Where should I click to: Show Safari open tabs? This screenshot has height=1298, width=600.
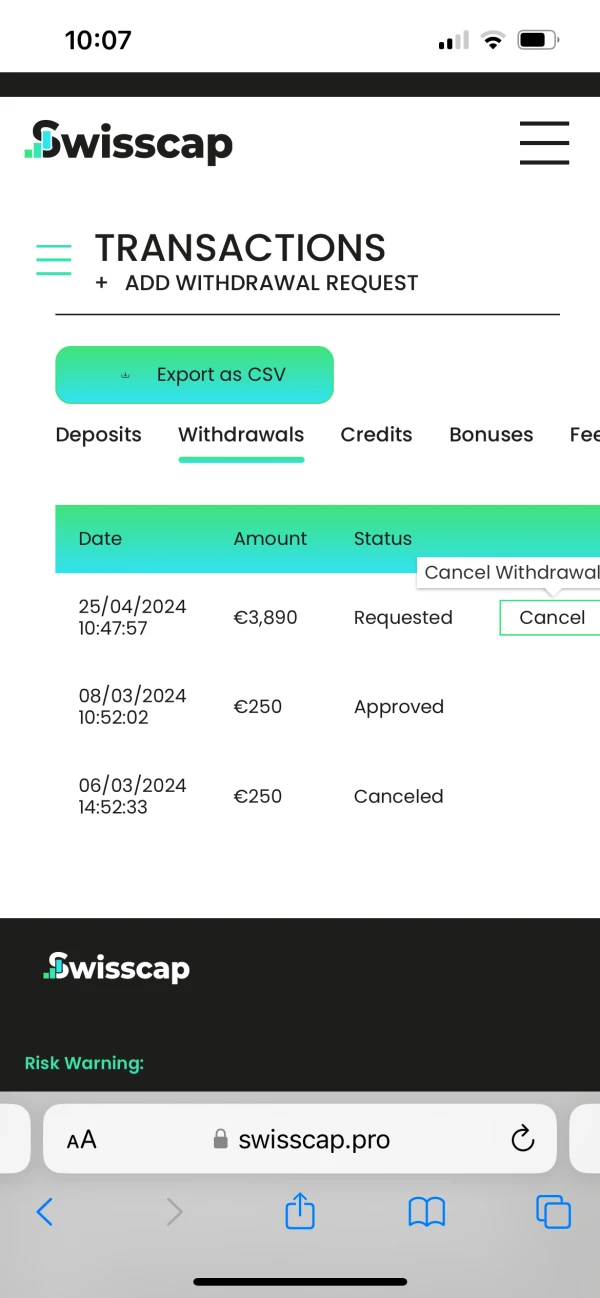pyautogui.click(x=553, y=1212)
